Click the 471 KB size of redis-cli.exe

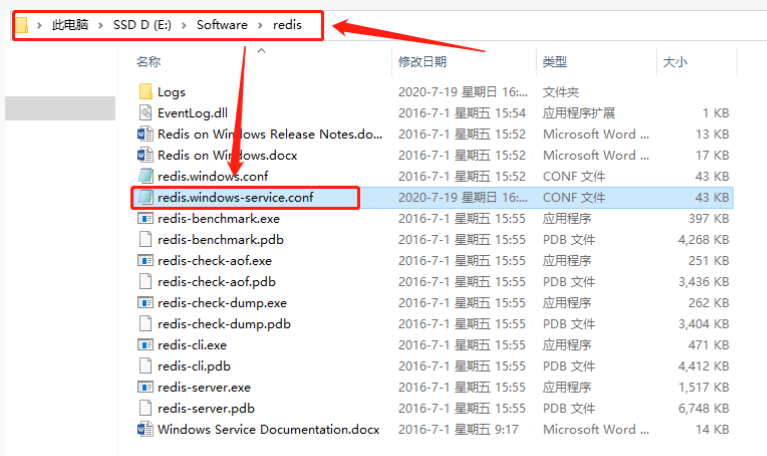click(x=709, y=345)
